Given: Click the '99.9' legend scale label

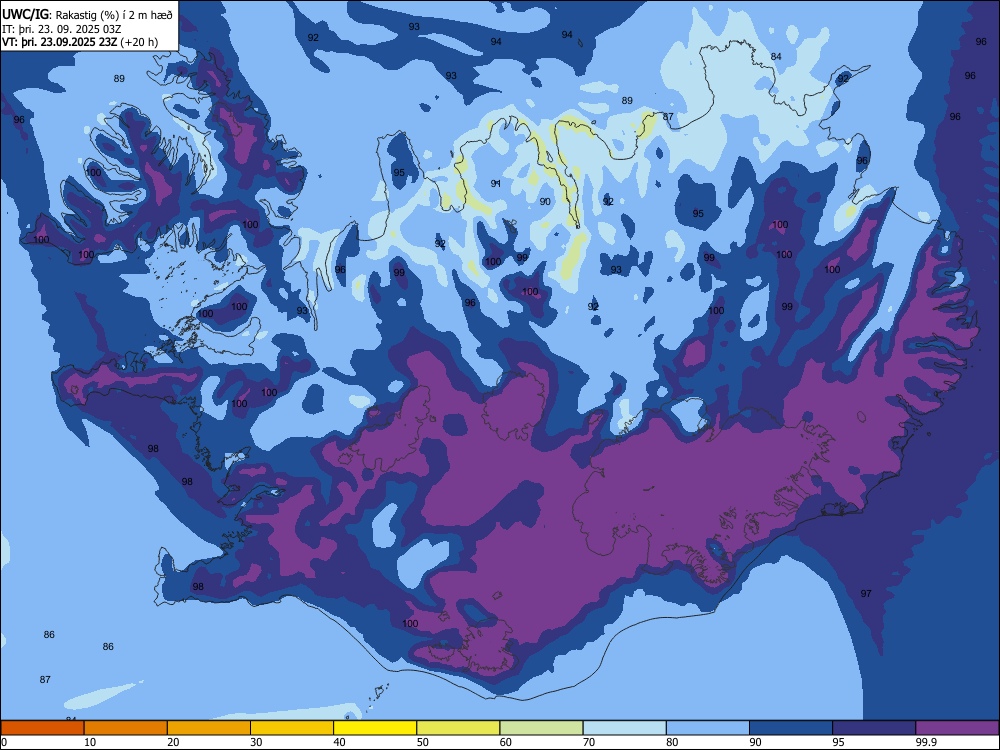Looking at the screenshot, I should pos(926,742).
